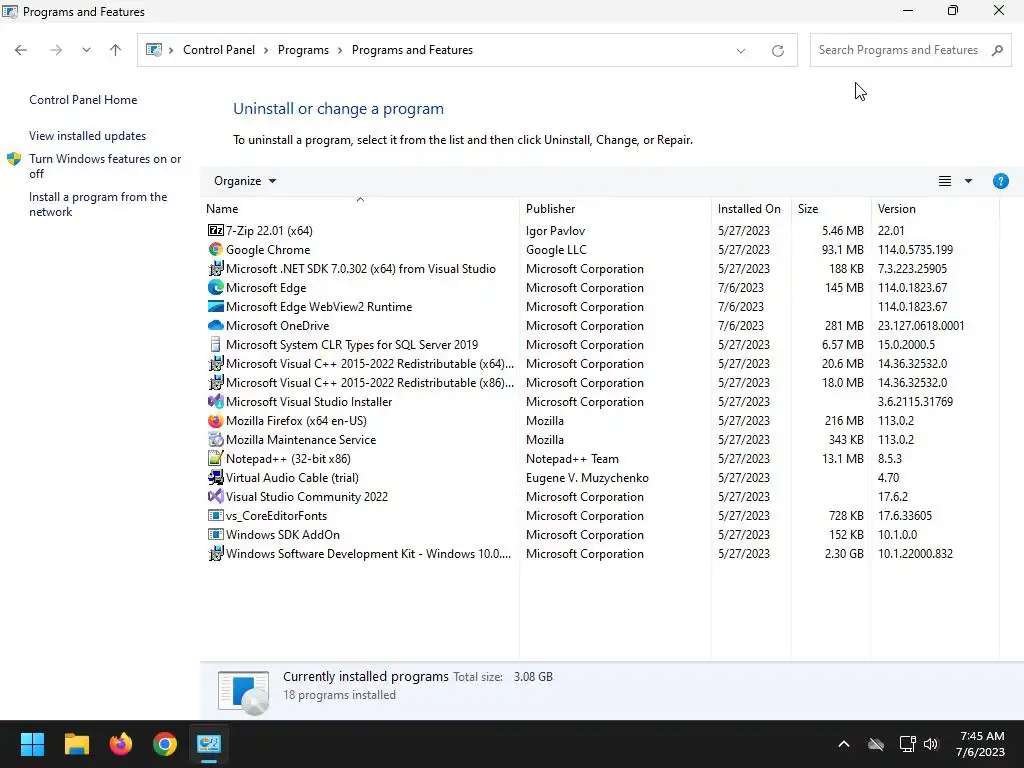Viewport: 1024px width, 768px height.
Task: Click version 114.0.5735.199 cell
Action: 915,249
